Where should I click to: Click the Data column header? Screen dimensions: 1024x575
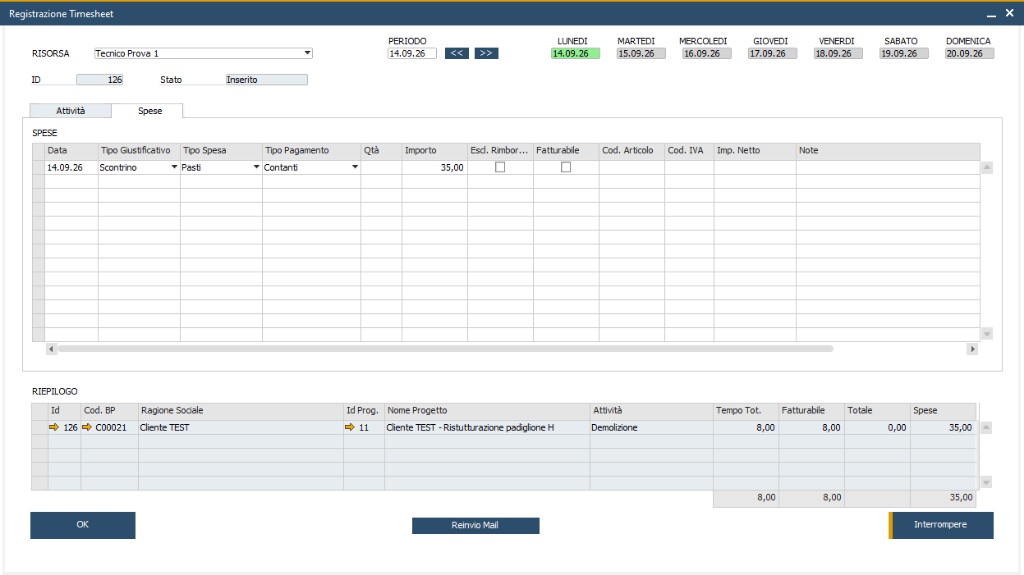(x=71, y=150)
